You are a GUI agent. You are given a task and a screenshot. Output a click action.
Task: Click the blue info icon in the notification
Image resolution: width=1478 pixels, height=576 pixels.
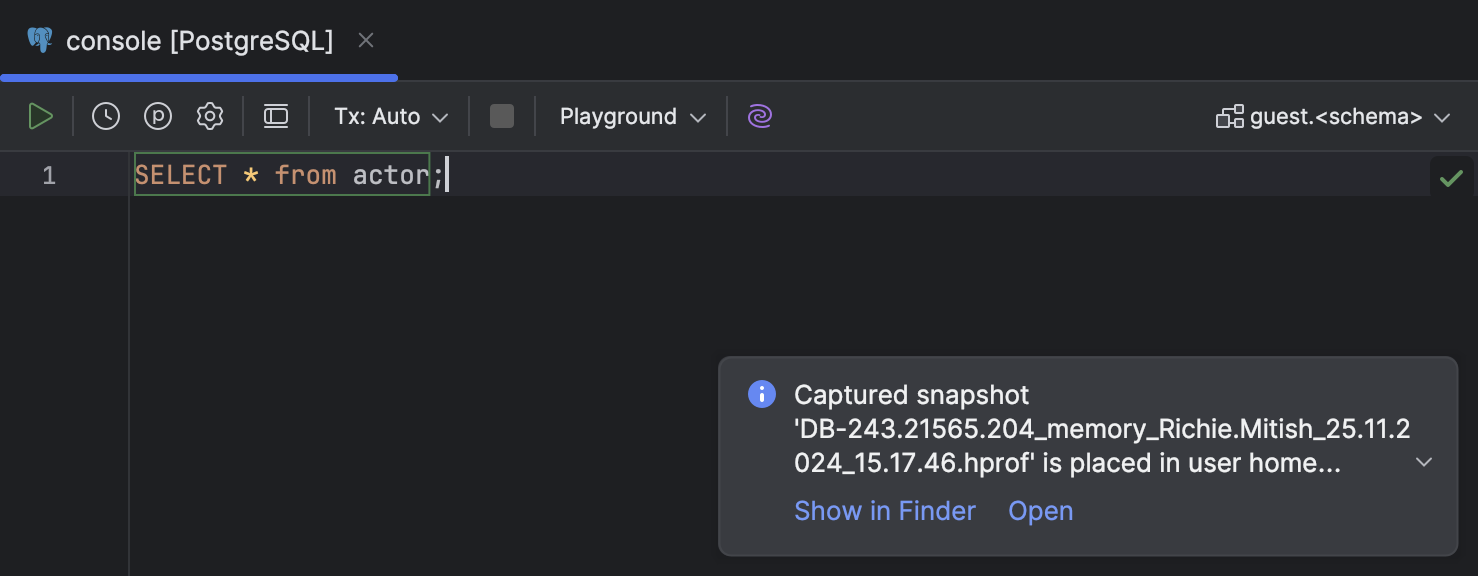click(x=761, y=394)
